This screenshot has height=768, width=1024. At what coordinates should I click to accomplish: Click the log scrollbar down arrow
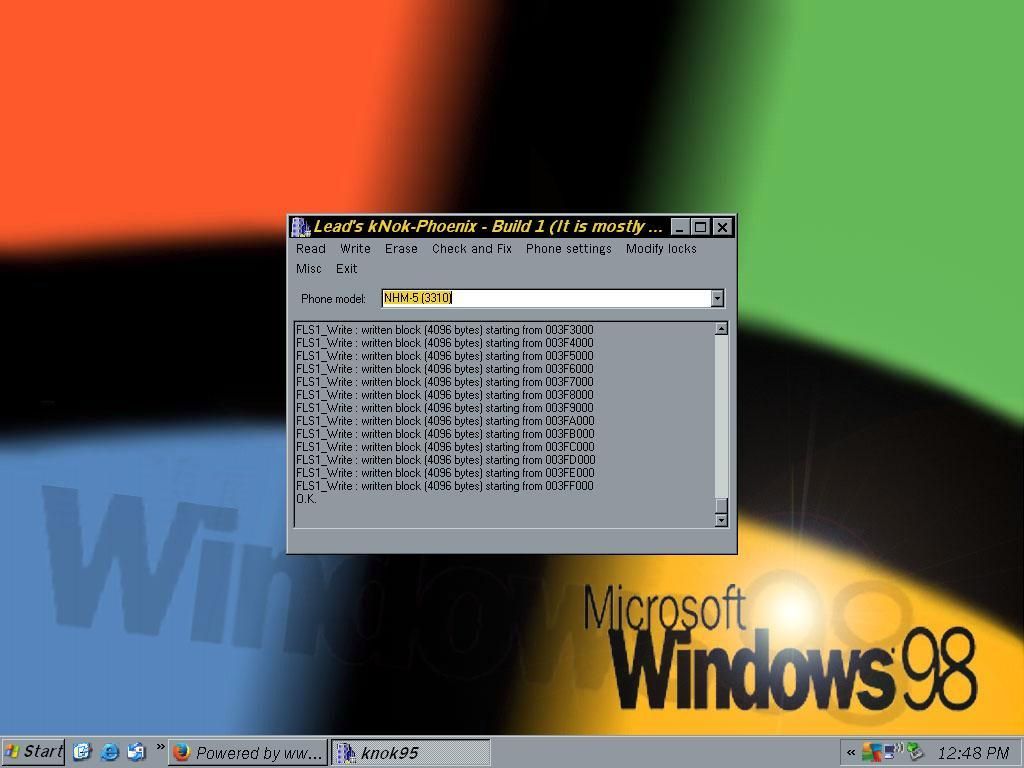(x=721, y=520)
